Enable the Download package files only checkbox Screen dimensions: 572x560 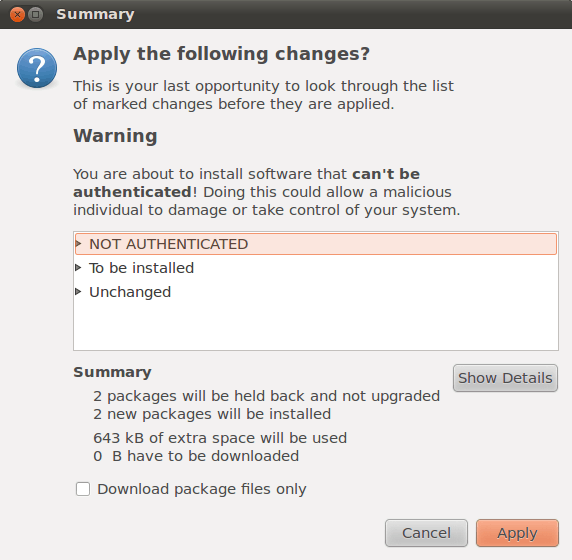(83, 489)
